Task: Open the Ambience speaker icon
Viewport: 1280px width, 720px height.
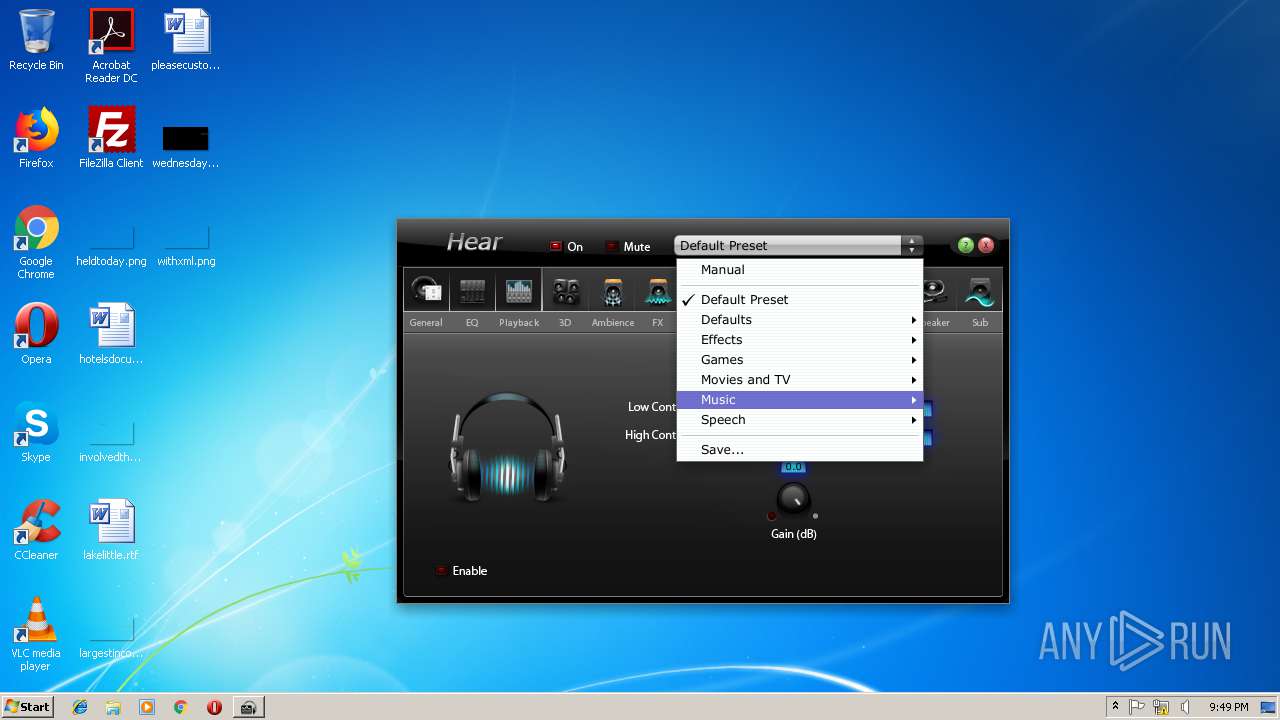Action: click(613, 291)
